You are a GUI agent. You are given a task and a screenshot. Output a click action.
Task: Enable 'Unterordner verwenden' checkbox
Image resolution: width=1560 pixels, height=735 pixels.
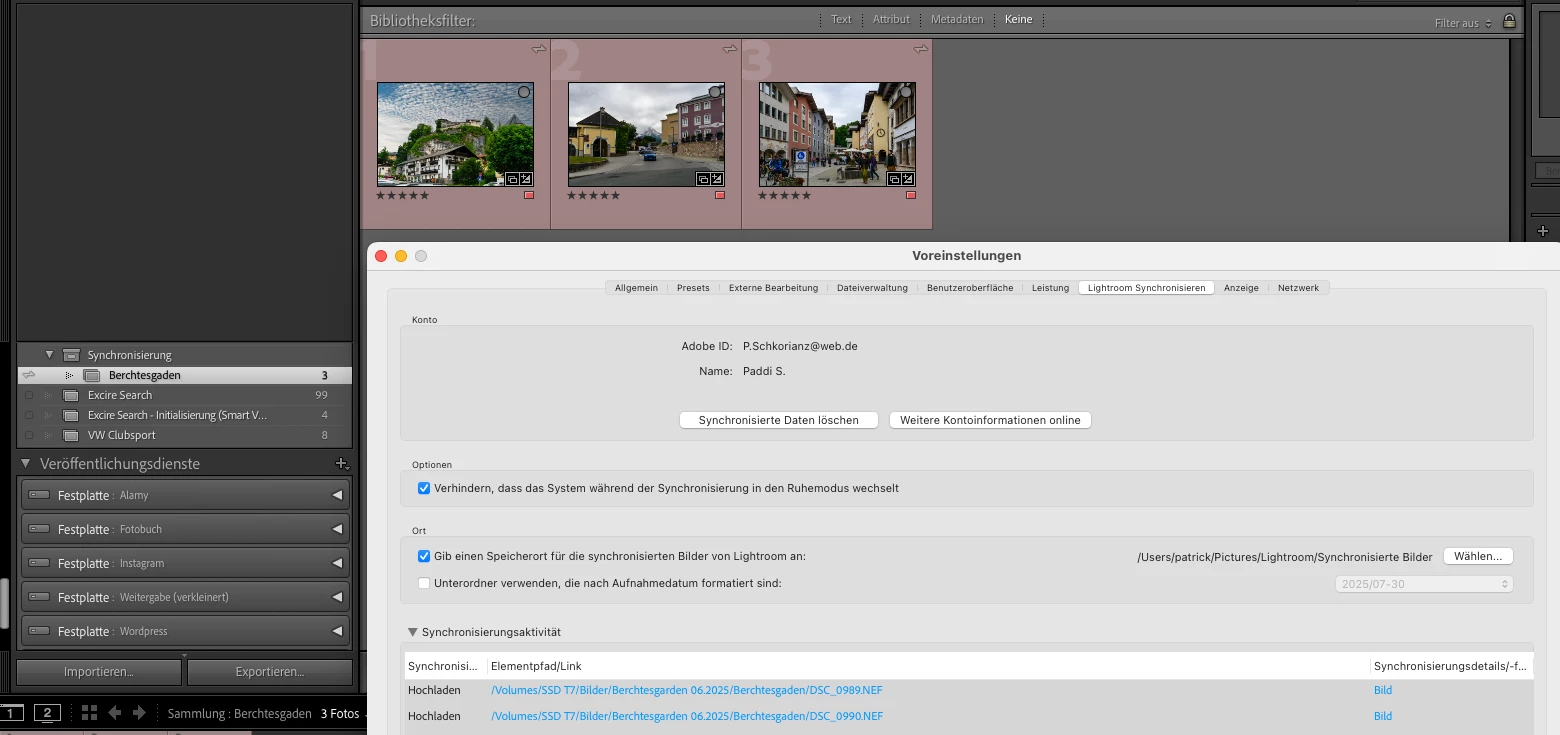424,583
